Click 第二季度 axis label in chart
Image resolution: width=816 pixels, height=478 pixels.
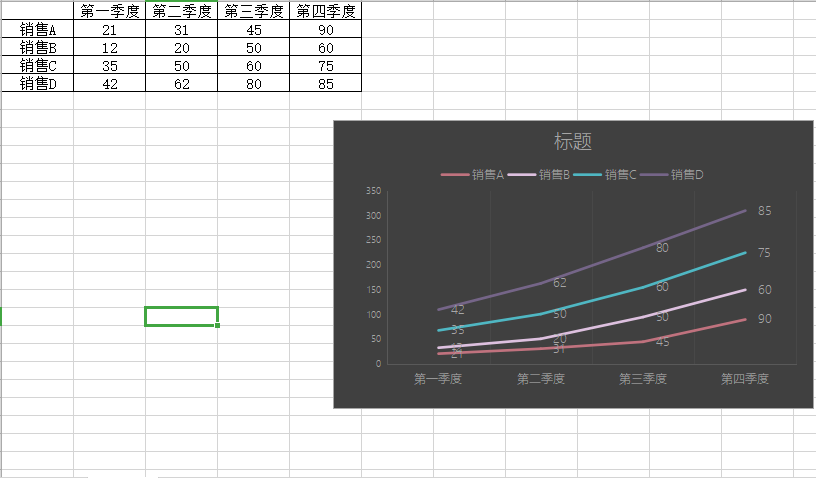point(541,379)
